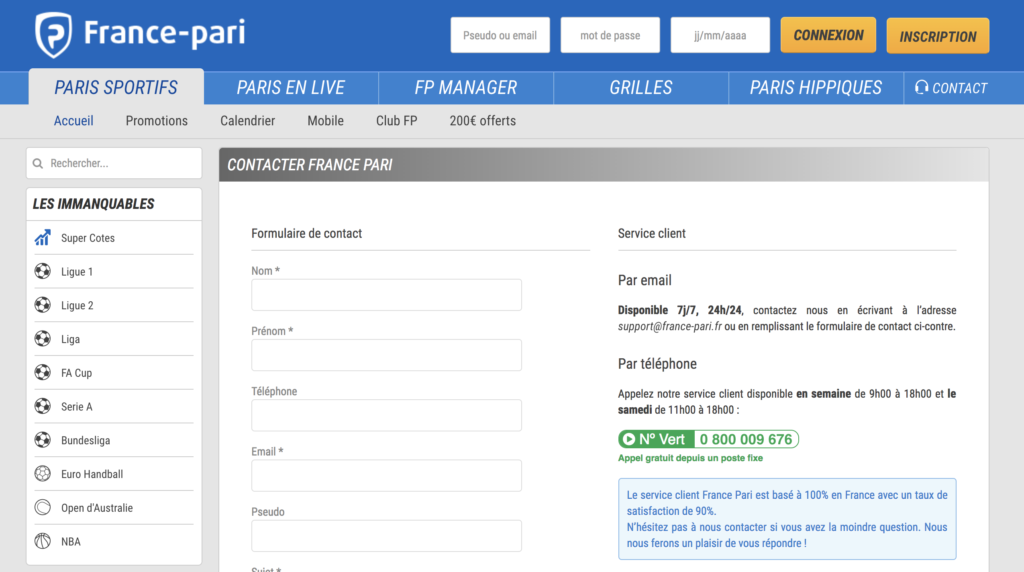Click the Par email heading
Viewport: 1024px width, 572px height.
(x=645, y=280)
